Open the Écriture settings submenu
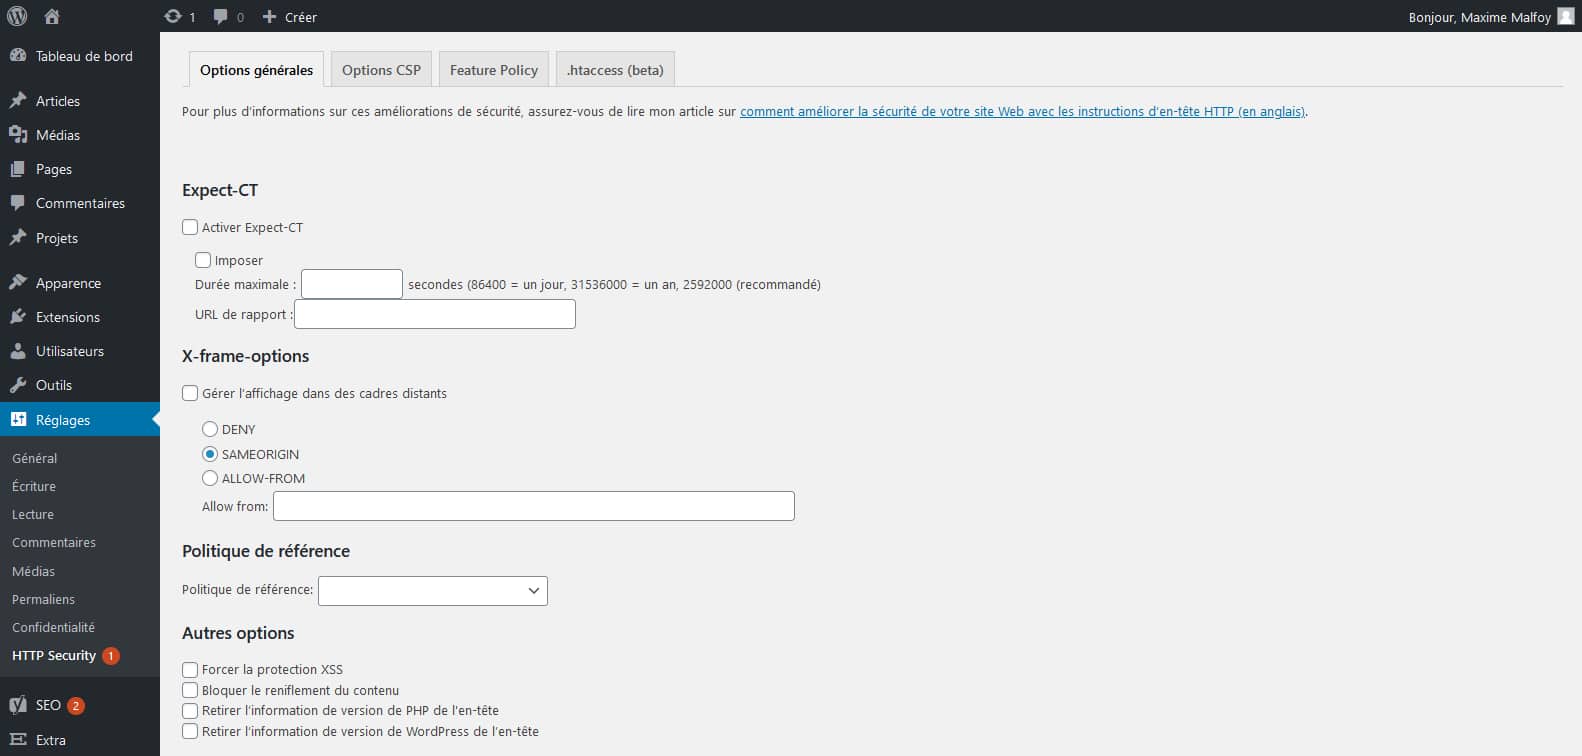This screenshot has height=756, width=1582. pyautogui.click(x=34, y=486)
